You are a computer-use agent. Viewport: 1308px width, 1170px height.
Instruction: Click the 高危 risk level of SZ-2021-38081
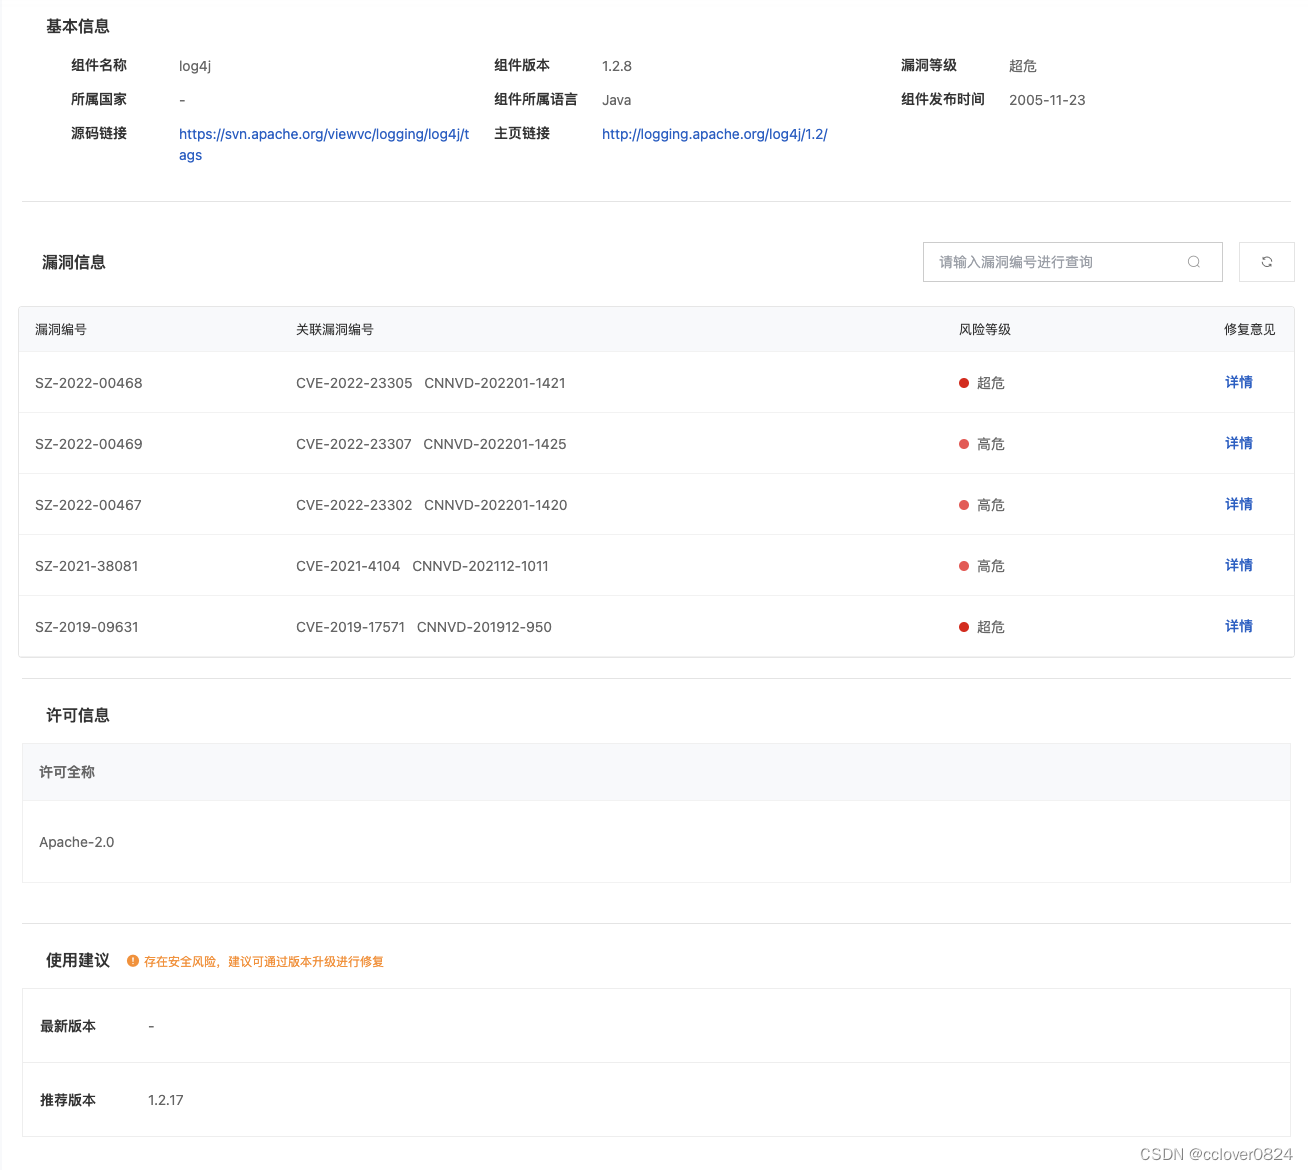(x=982, y=566)
